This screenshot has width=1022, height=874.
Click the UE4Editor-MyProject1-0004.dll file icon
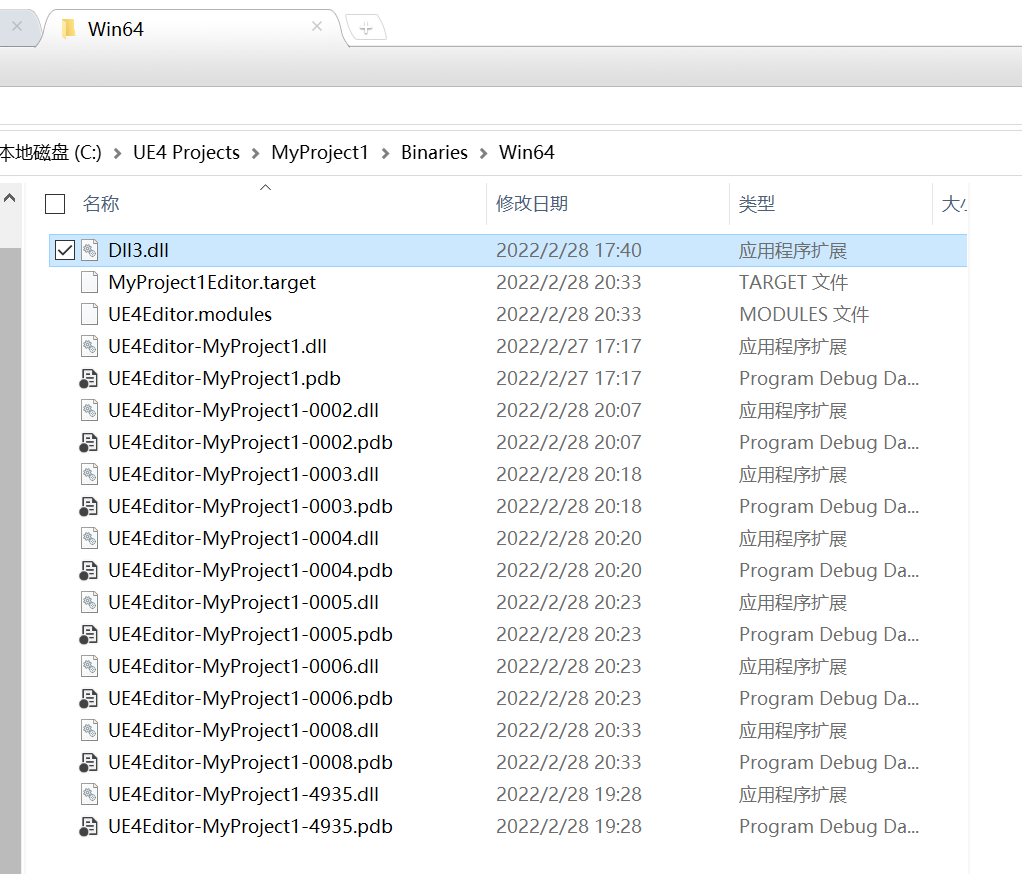tap(89, 538)
